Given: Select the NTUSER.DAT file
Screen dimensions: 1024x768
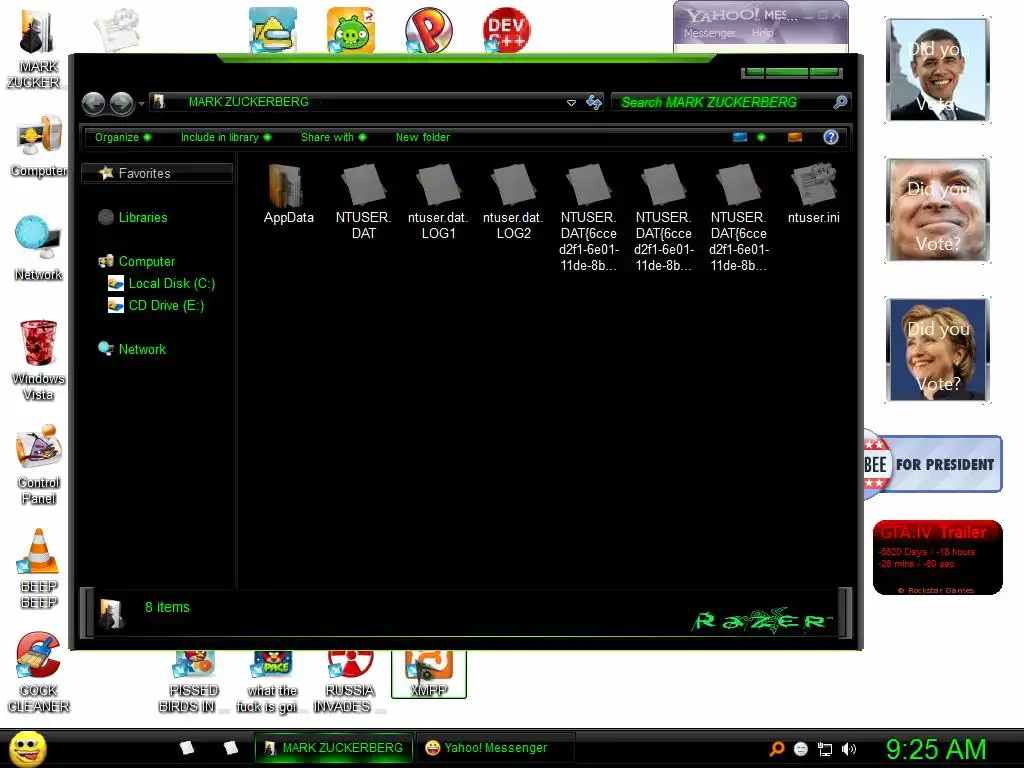Looking at the screenshot, I should (363, 202).
